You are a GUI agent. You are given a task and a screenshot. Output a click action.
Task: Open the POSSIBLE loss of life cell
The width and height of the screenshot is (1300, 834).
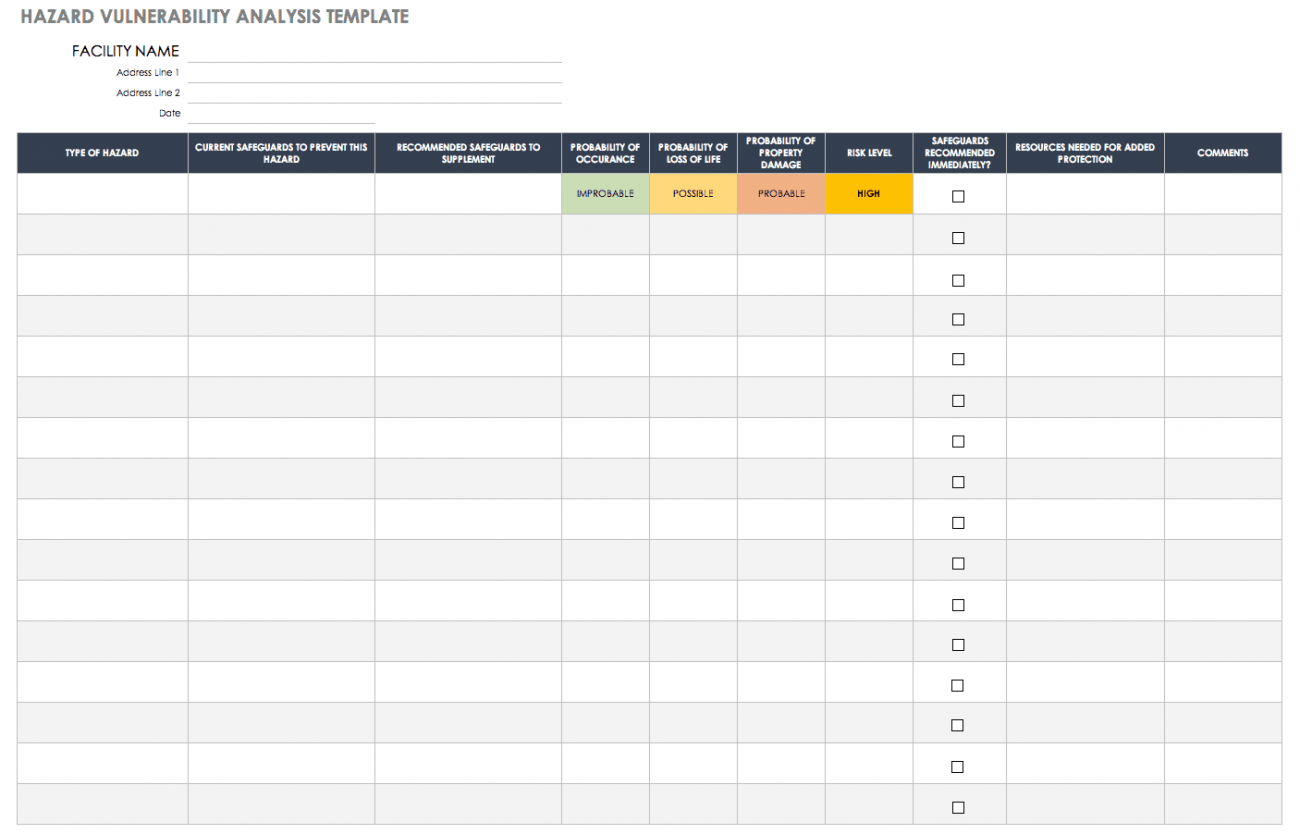point(693,194)
